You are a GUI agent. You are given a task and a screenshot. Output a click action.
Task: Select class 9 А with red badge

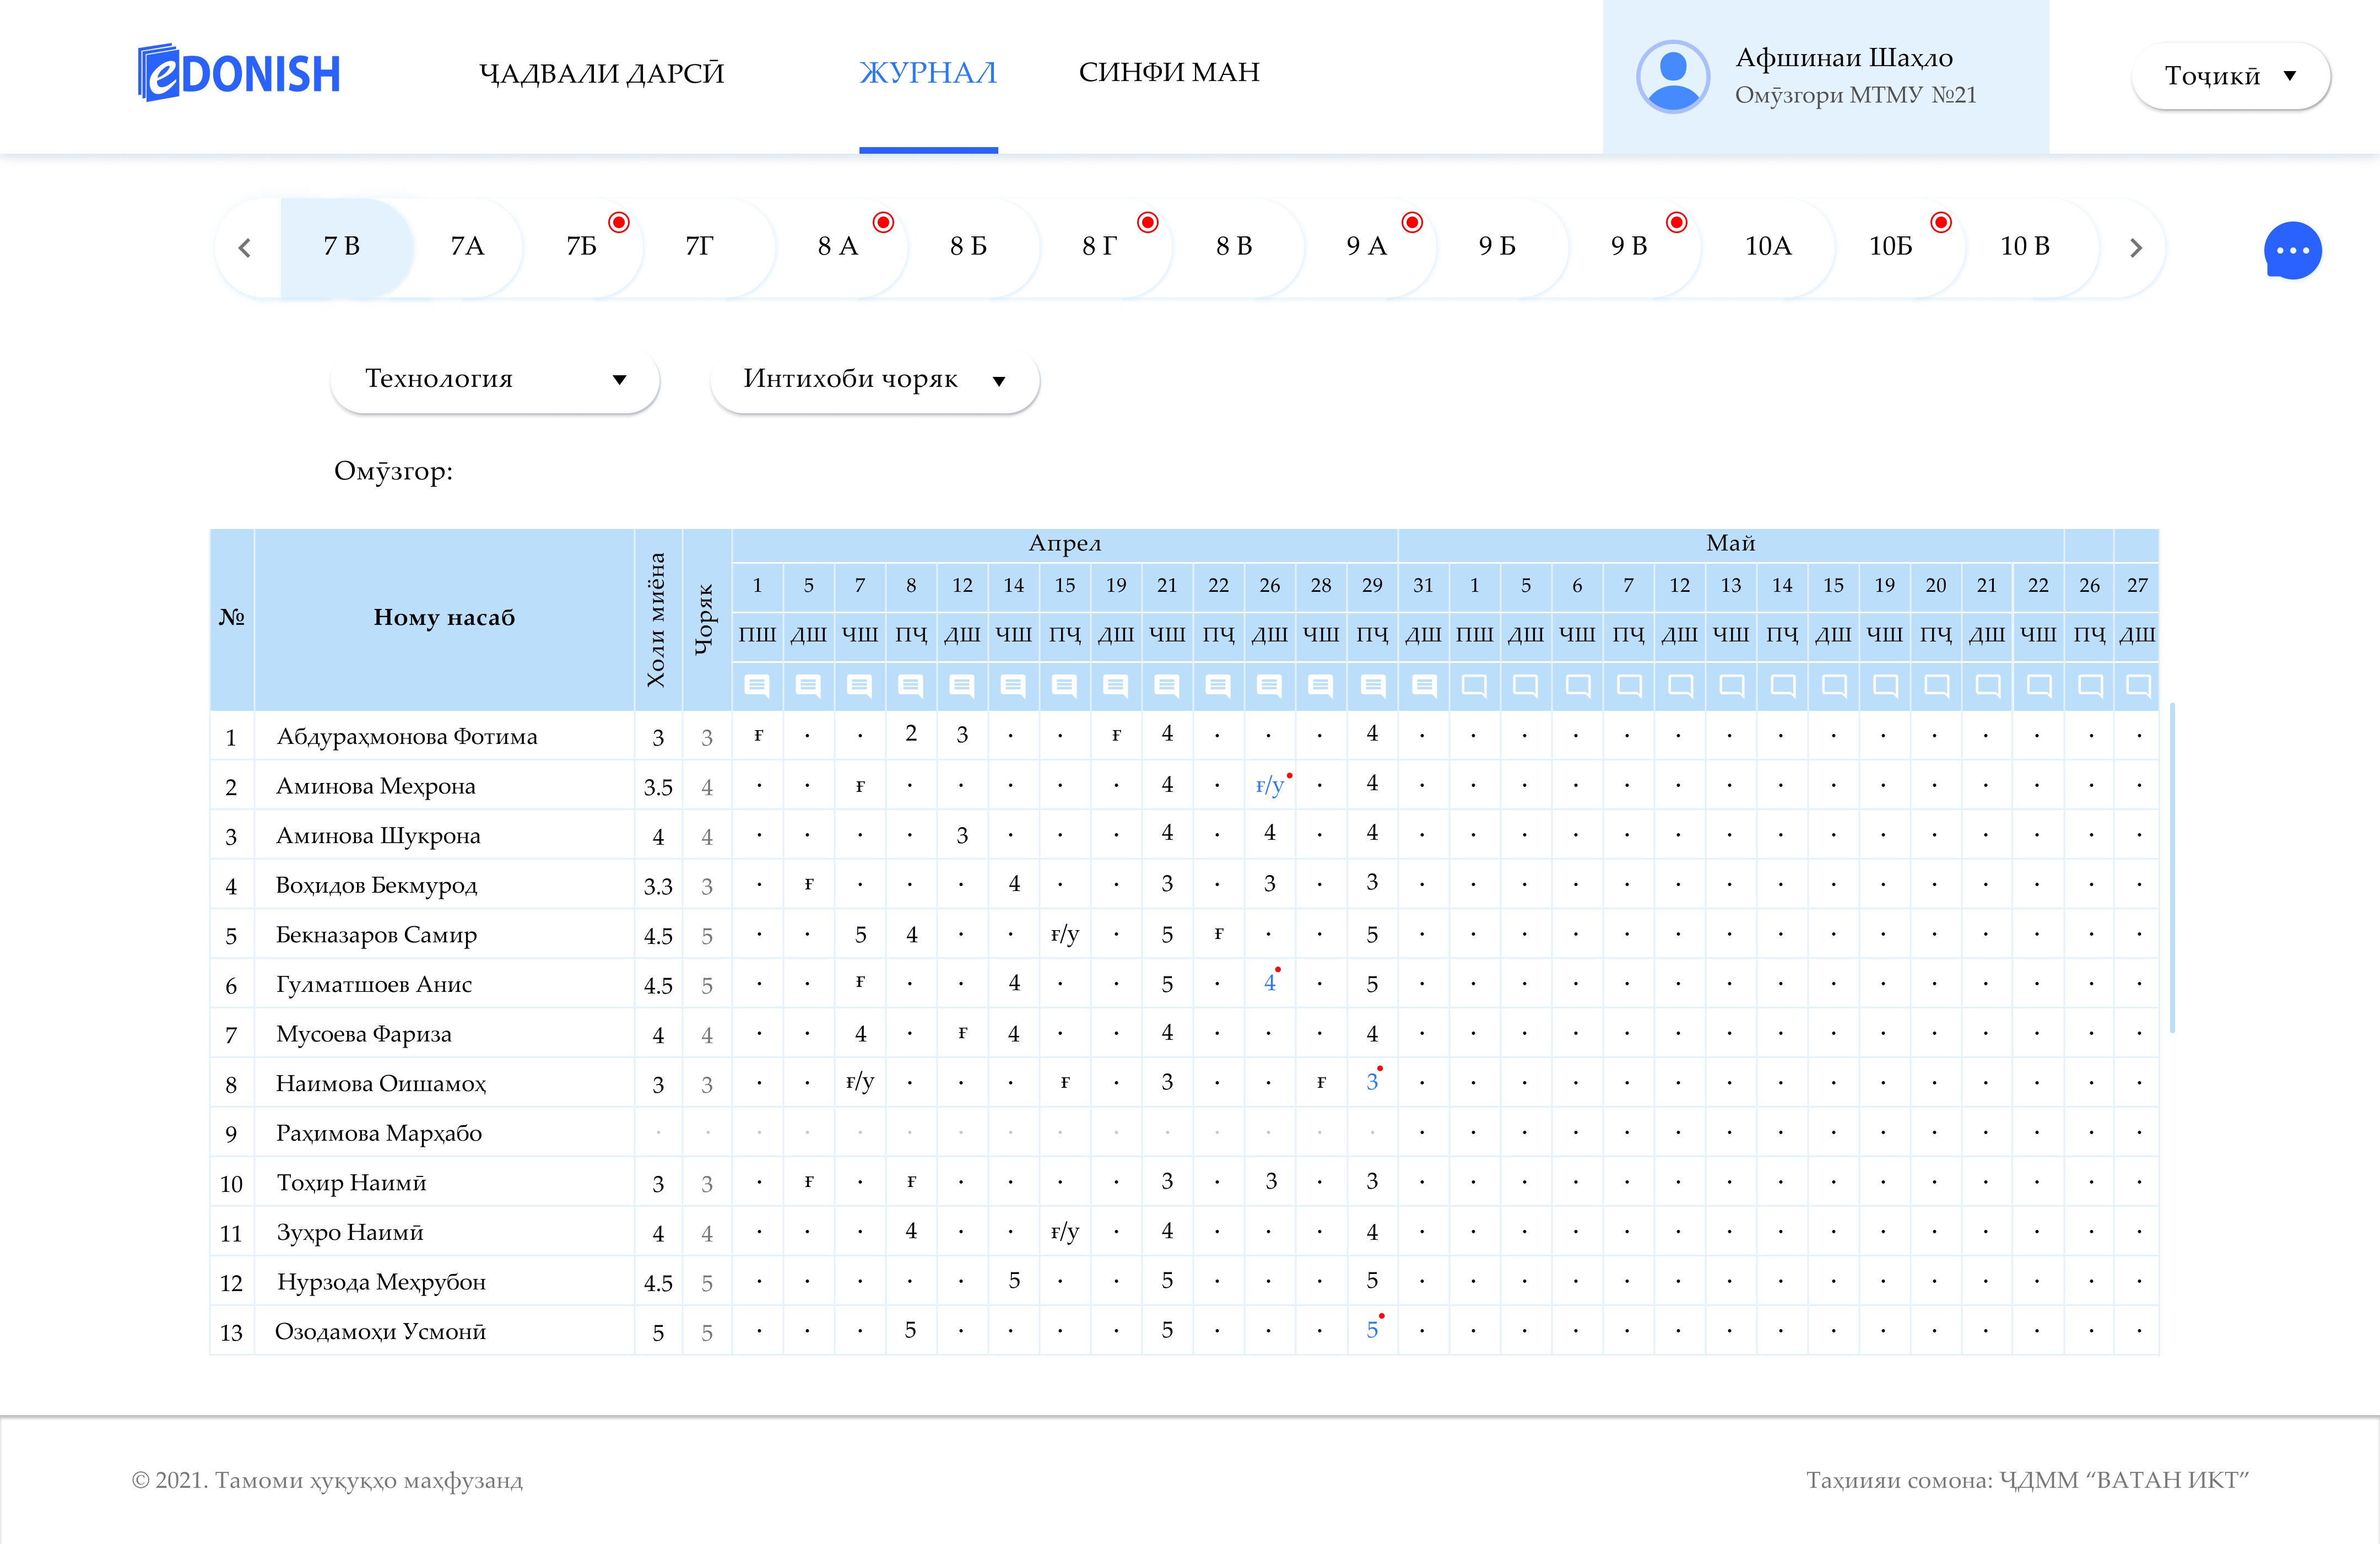pos(1366,246)
